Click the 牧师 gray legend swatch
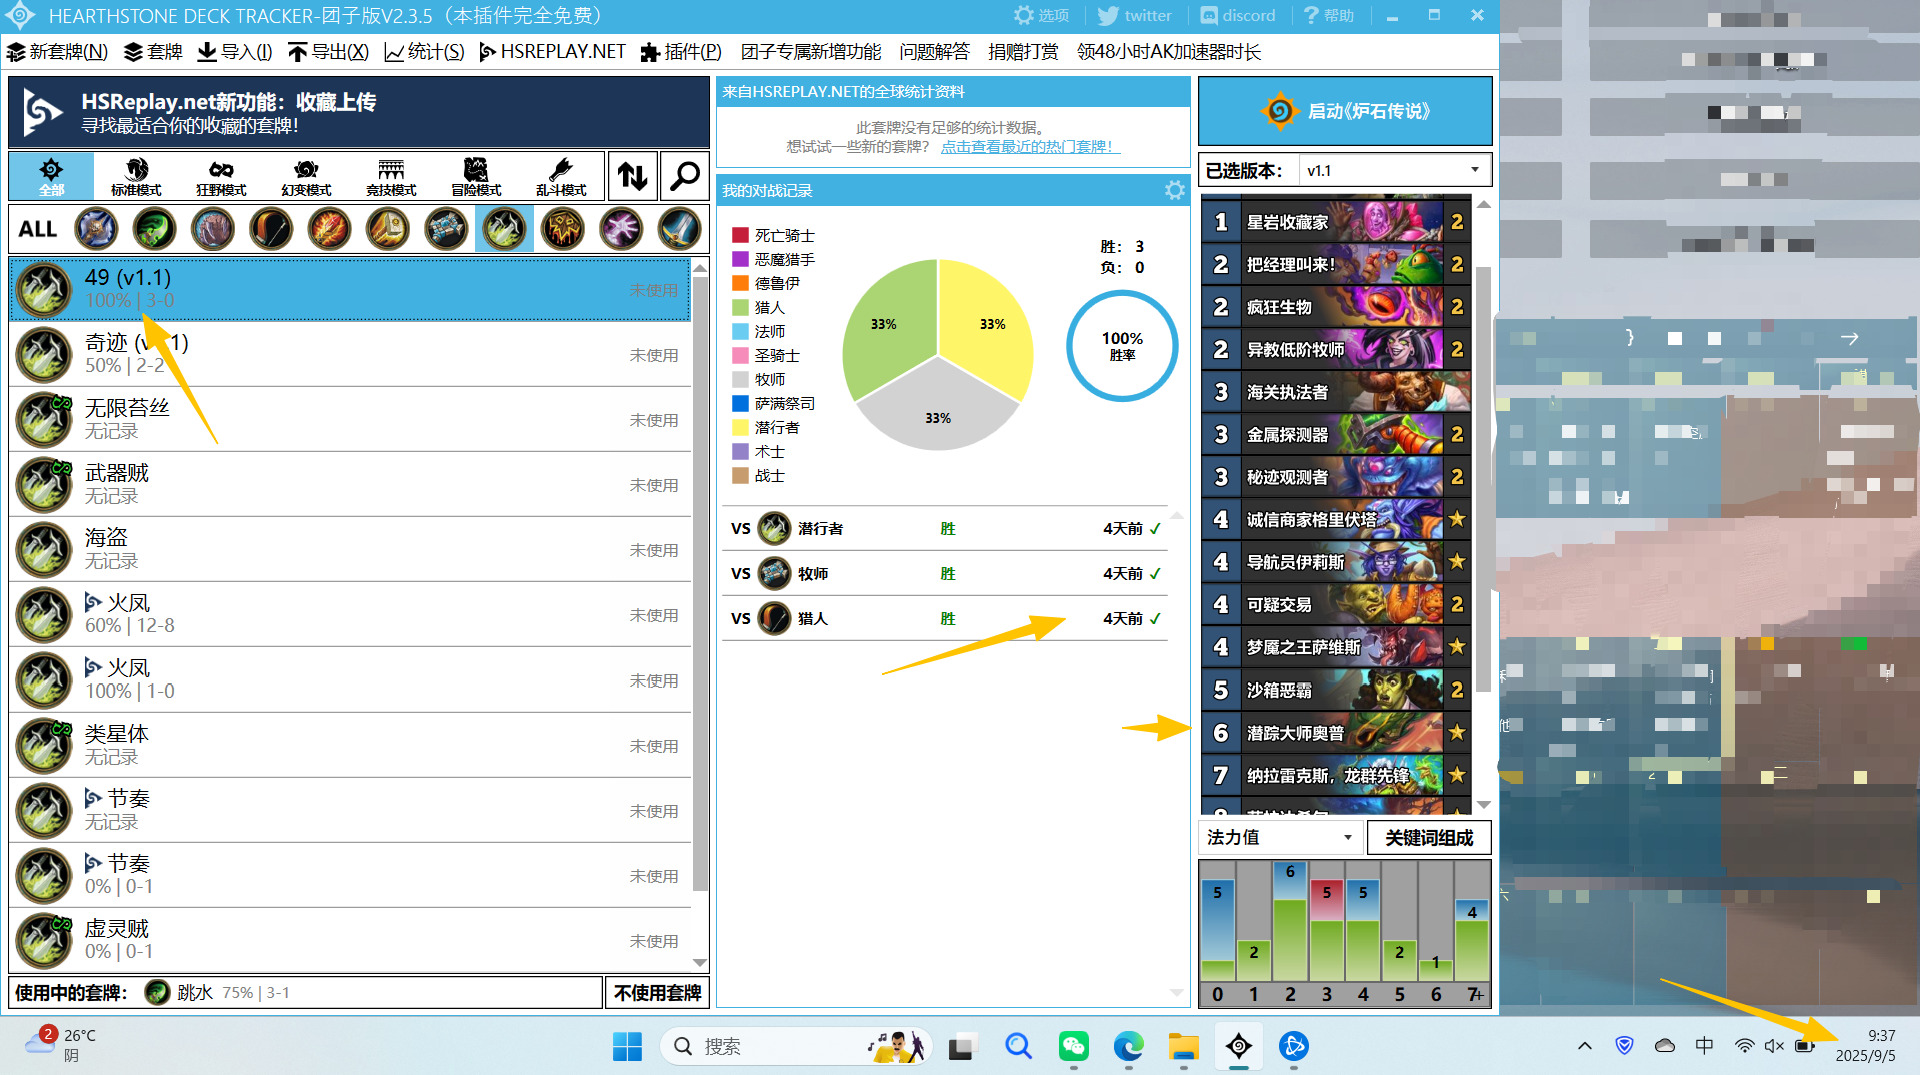The height and width of the screenshot is (1075, 1920). coord(740,379)
